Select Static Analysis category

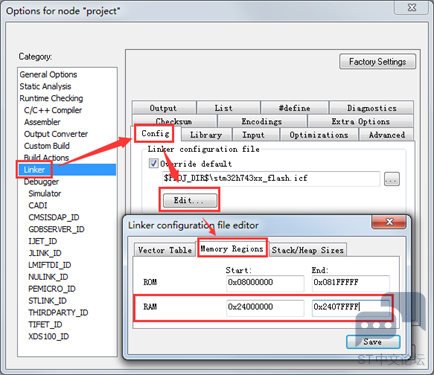45,86
